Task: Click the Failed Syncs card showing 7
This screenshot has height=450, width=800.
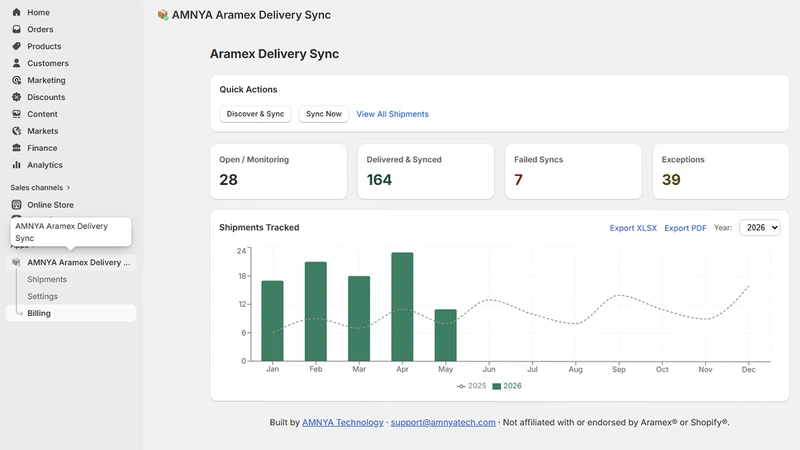Action: [x=573, y=171]
